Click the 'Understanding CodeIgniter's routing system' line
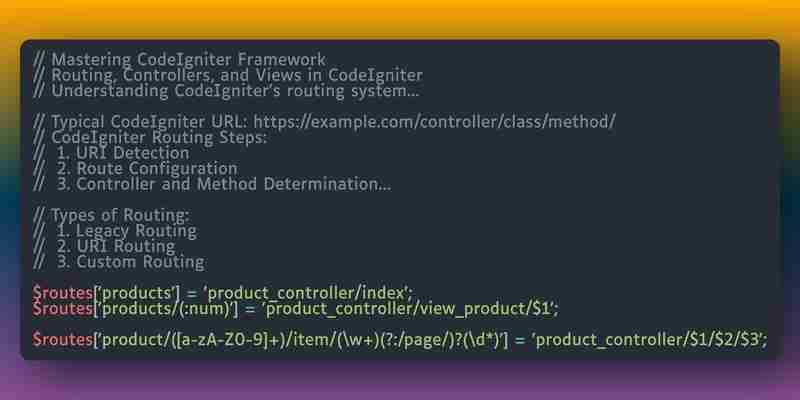The width and height of the screenshot is (800, 400). [x=226, y=91]
